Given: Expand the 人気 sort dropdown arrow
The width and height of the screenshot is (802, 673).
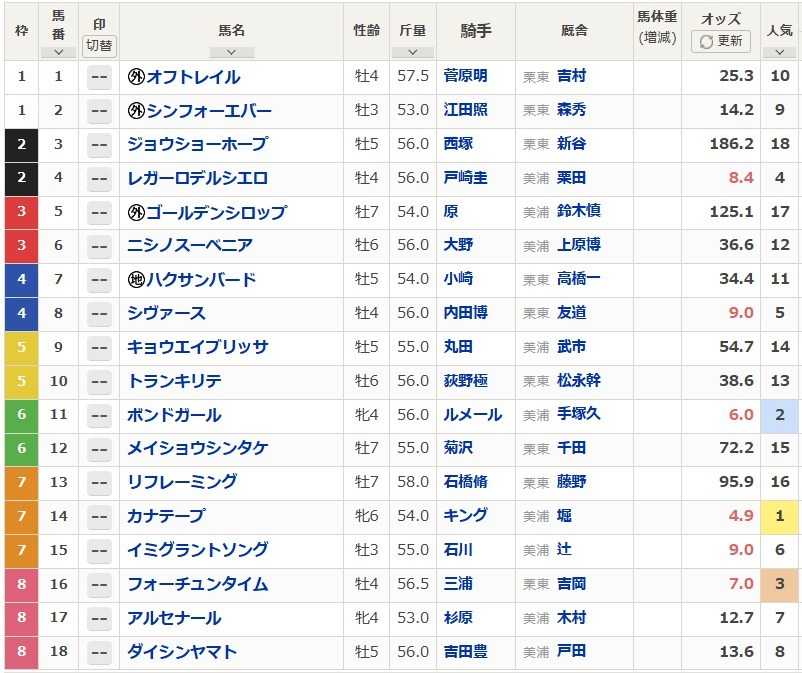Looking at the screenshot, I should pyautogui.click(x=779, y=52).
